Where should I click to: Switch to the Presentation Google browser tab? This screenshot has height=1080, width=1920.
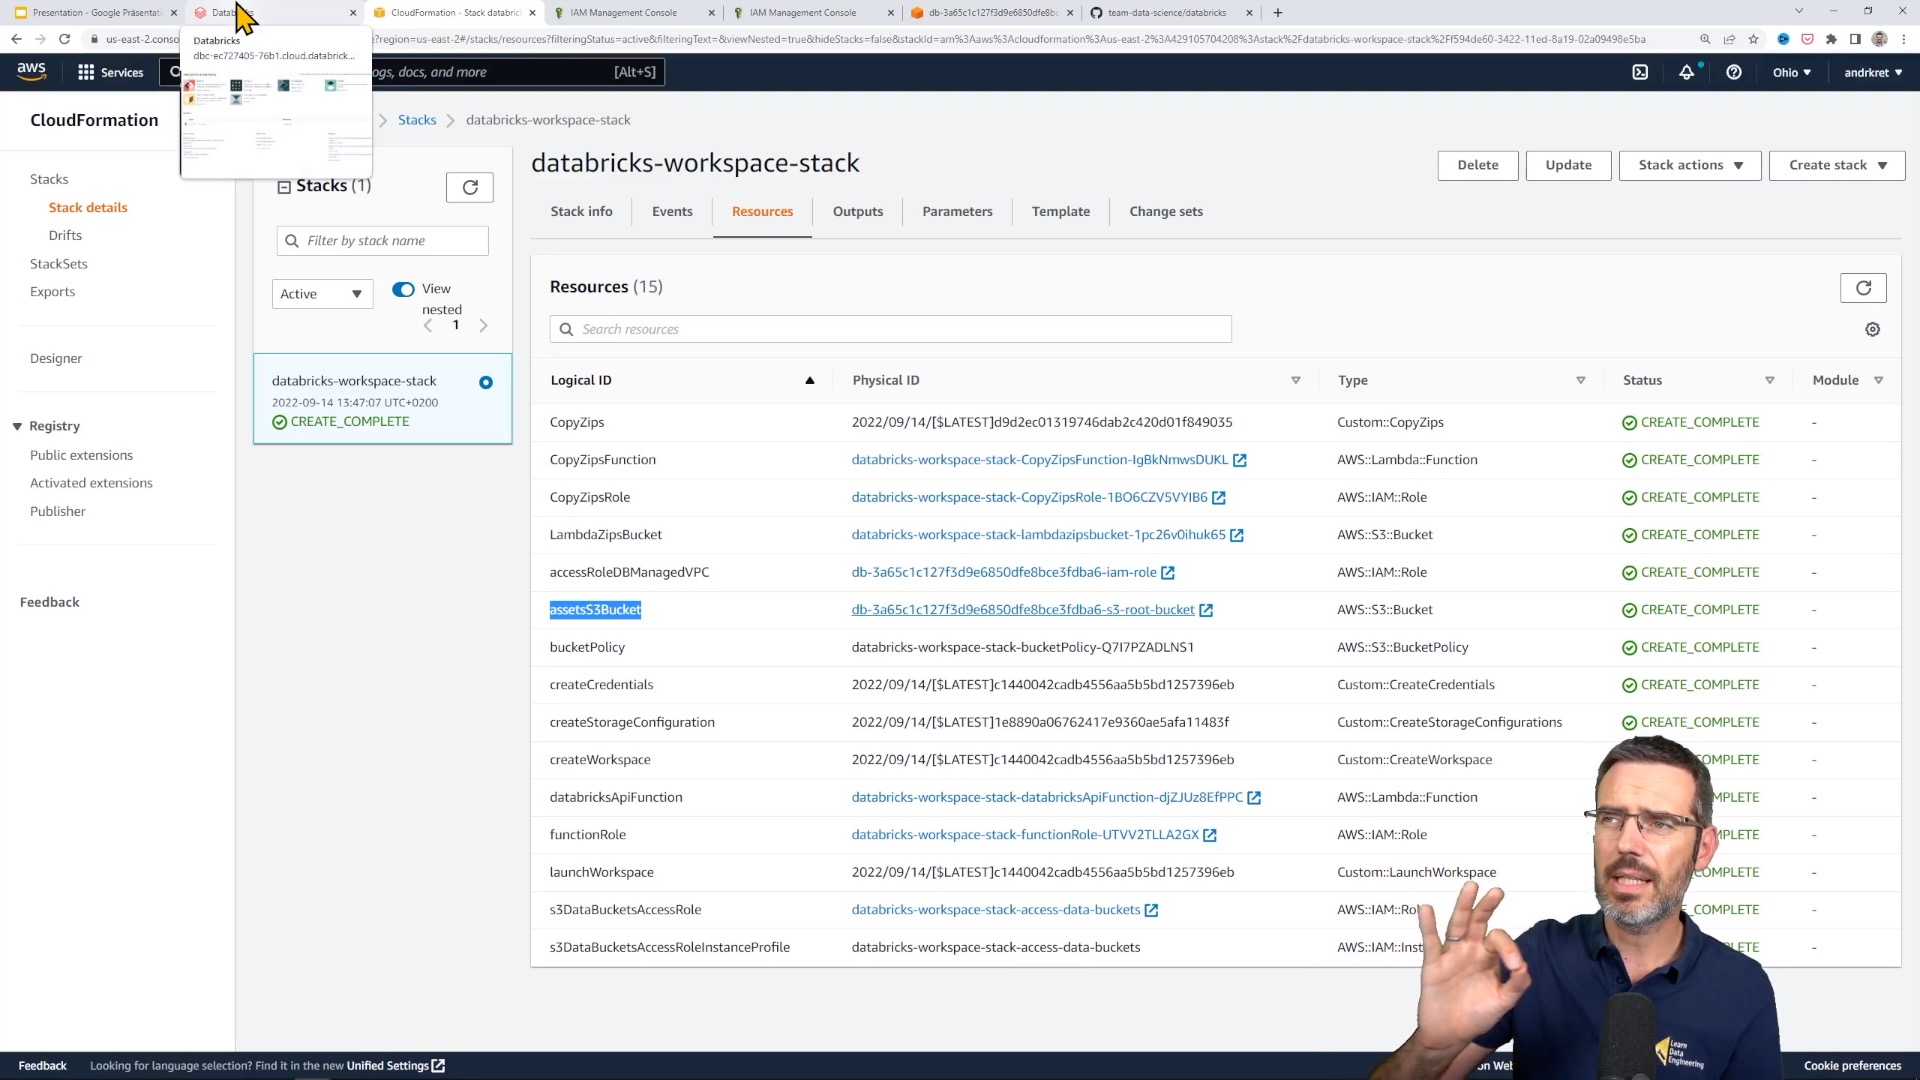[x=96, y=13]
